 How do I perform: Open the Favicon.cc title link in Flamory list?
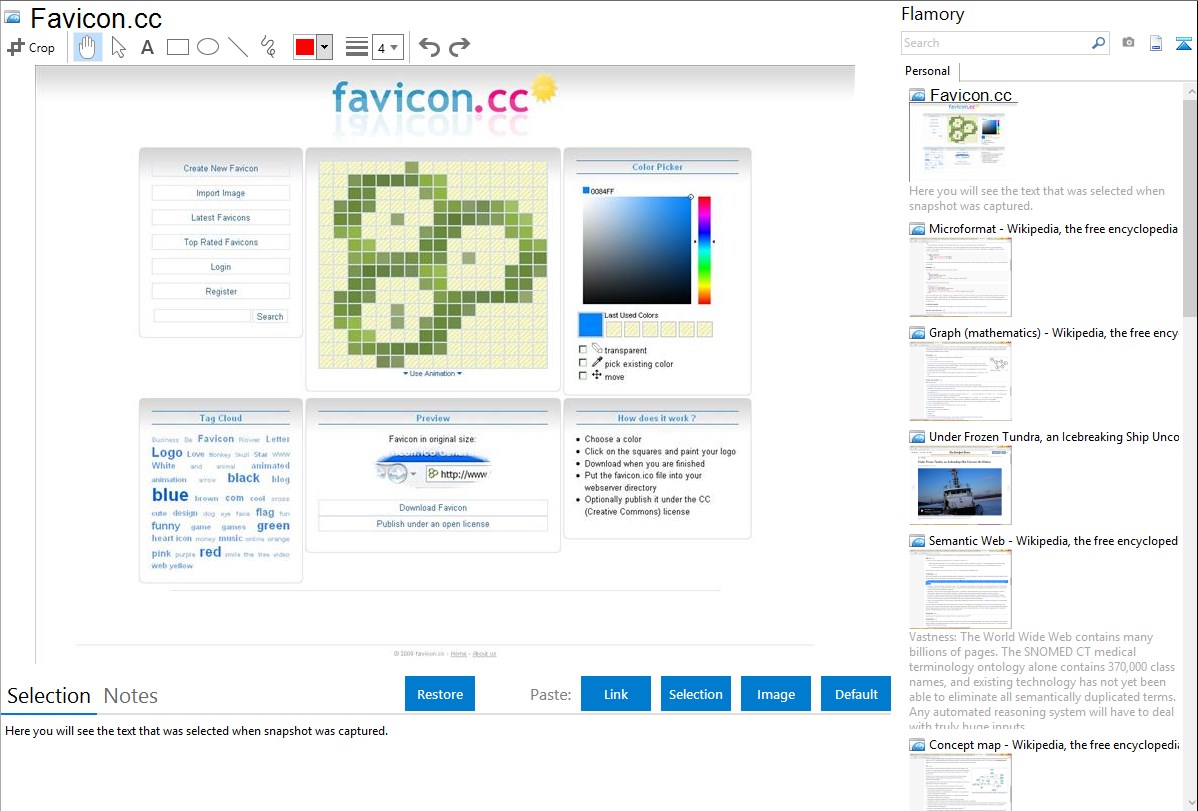pyautogui.click(x=970, y=96)
